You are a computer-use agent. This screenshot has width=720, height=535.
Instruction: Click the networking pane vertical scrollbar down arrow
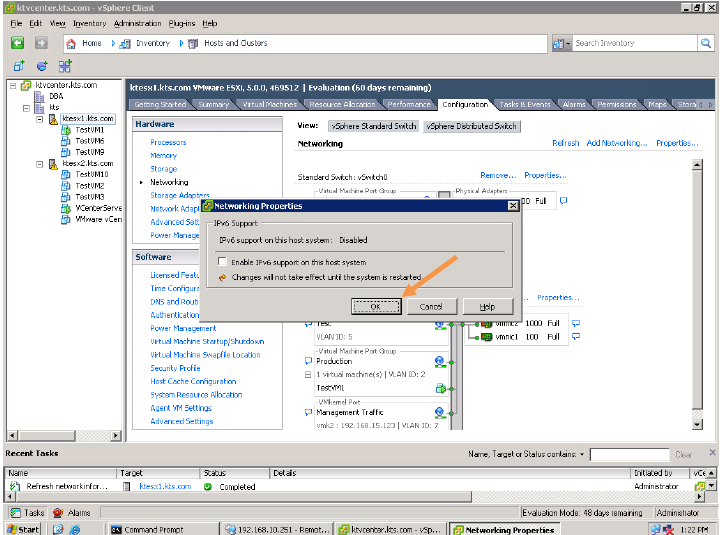pyautogui.click(x=697, y=425)
